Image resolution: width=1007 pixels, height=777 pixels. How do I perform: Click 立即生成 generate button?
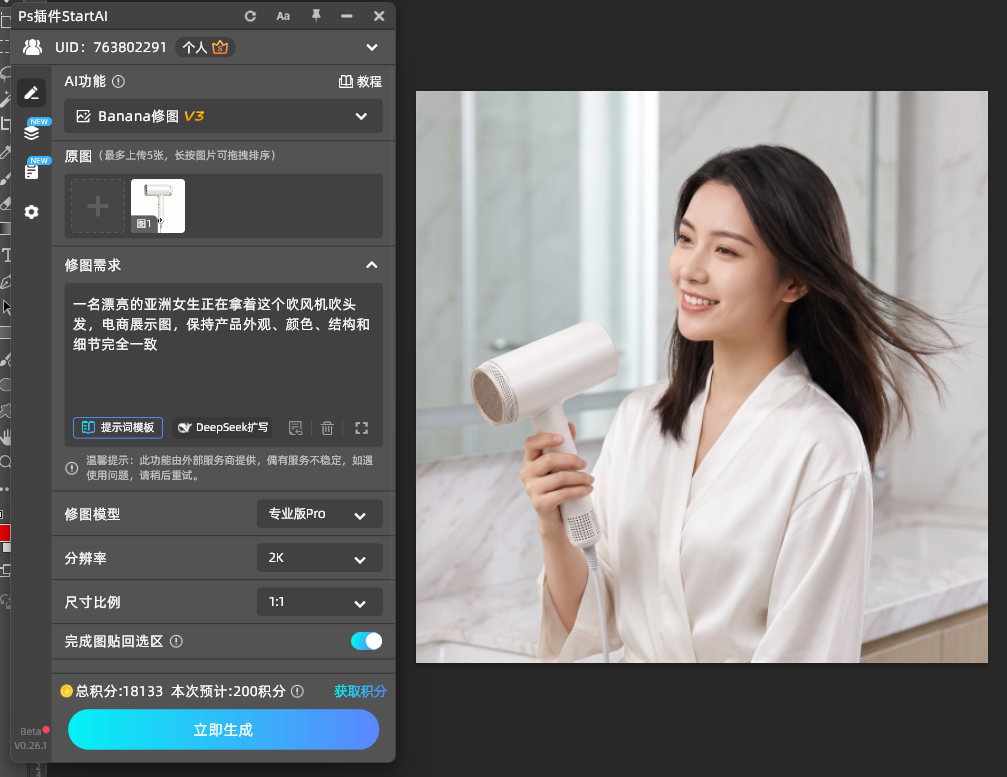tap(223, 729)
